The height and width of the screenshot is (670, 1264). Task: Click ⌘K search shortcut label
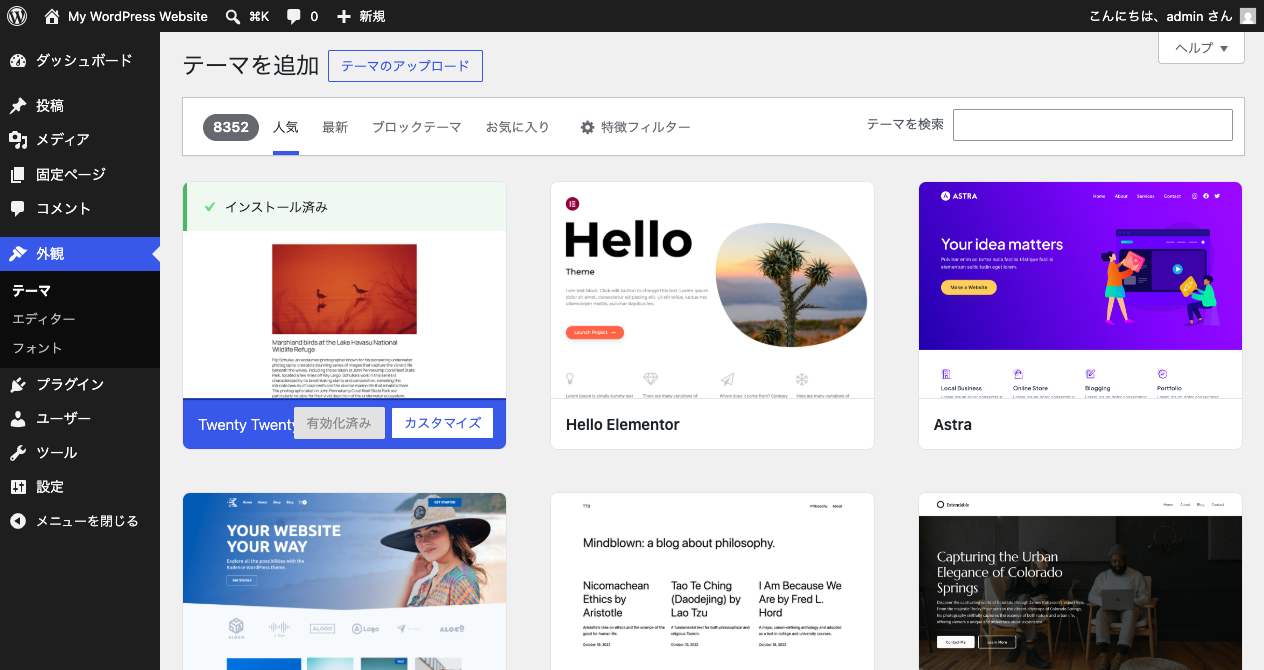pyautogui.click(x=259, y=16)
